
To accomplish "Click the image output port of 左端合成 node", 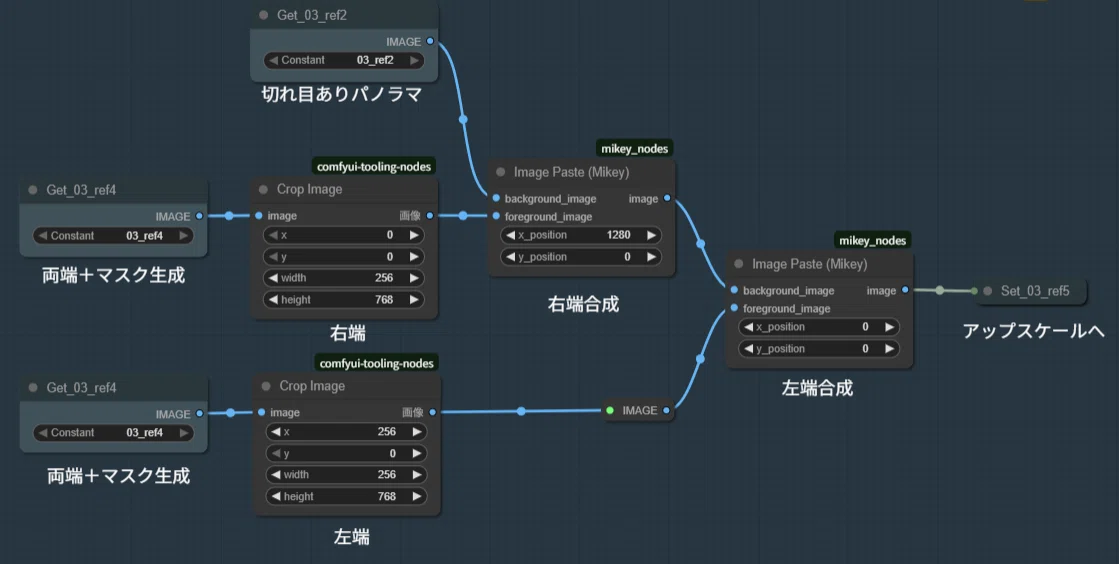I will (905, 291).
